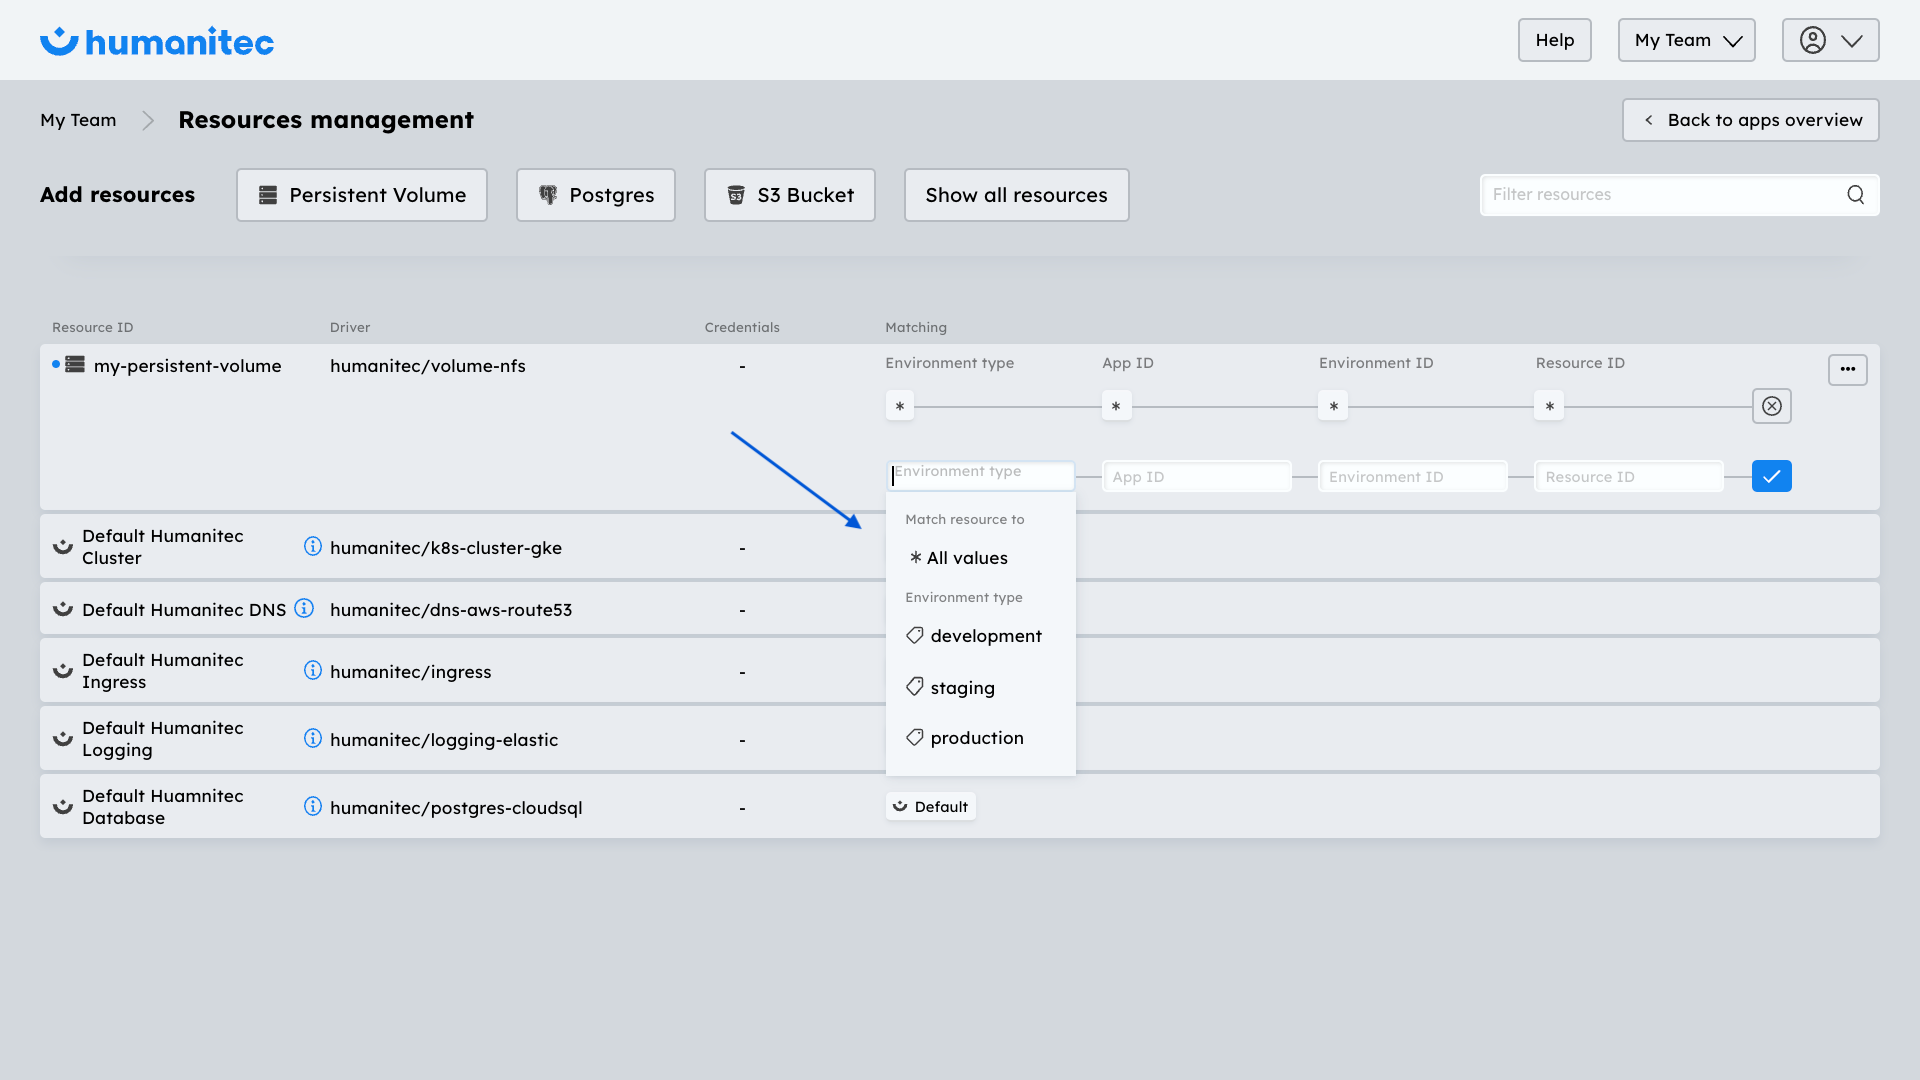The image size is (1920, 1080).
Task: Click Environment ID wildcard asterisk
Action: pyautogui.click(x=1333, y=406)
